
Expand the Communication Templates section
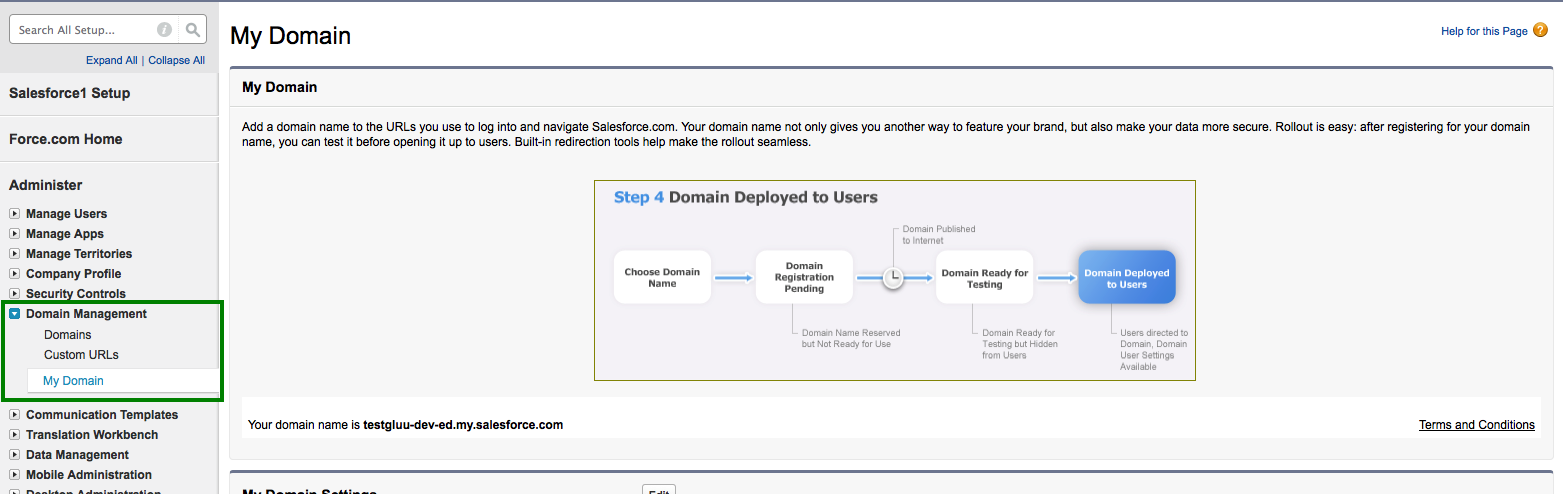click(x=14, y=415)
